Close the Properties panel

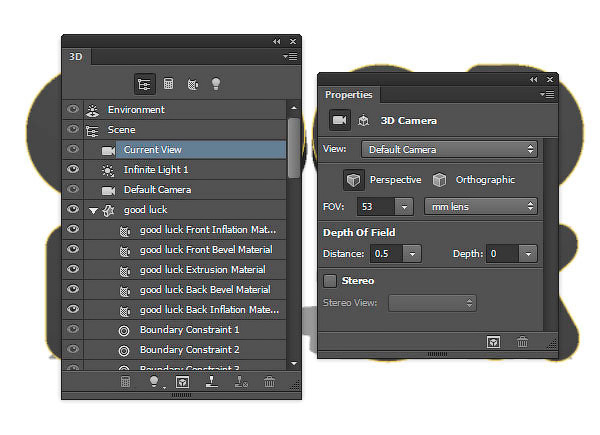tap(550, 79)
